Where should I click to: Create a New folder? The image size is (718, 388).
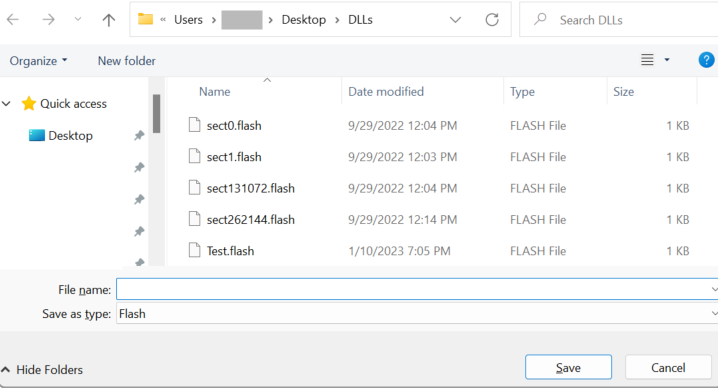coord(126,60)
